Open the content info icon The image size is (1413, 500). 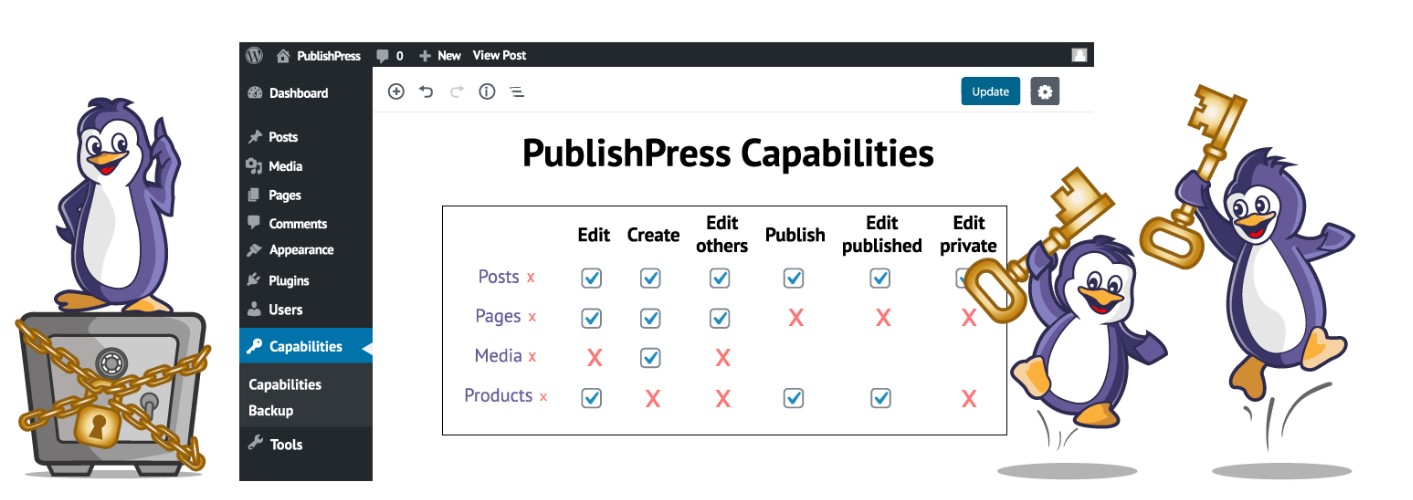click(487, 92)
